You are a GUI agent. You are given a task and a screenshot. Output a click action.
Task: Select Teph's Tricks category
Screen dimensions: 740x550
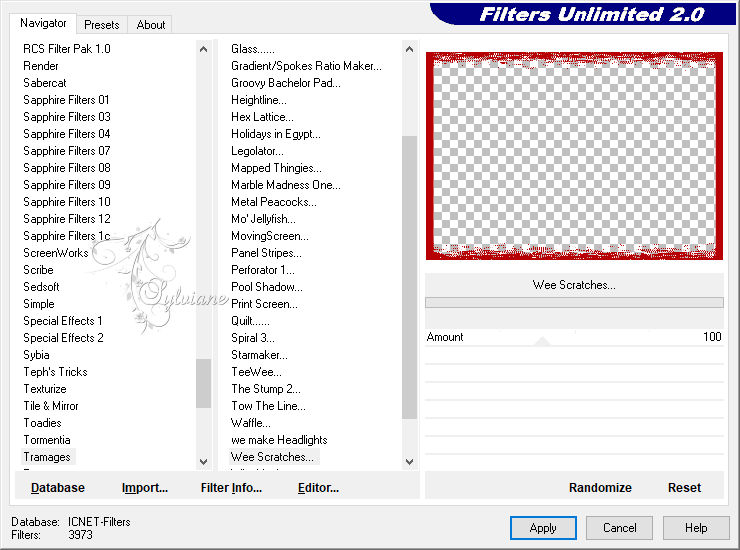click(x=55, y=372)
